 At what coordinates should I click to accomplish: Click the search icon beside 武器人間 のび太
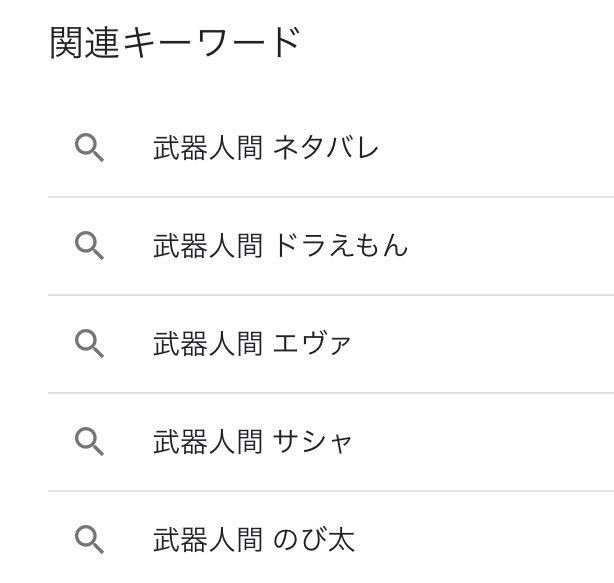coord(89,540)
